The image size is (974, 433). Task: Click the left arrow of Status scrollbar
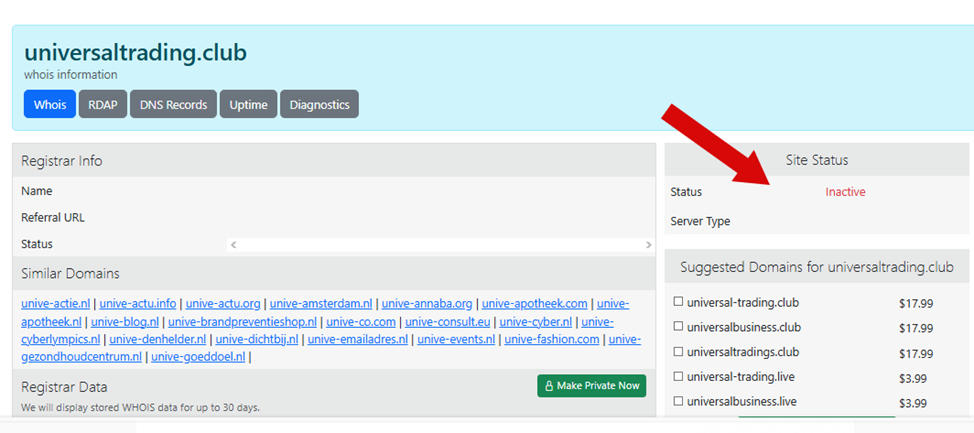click(x=234, y=245)
